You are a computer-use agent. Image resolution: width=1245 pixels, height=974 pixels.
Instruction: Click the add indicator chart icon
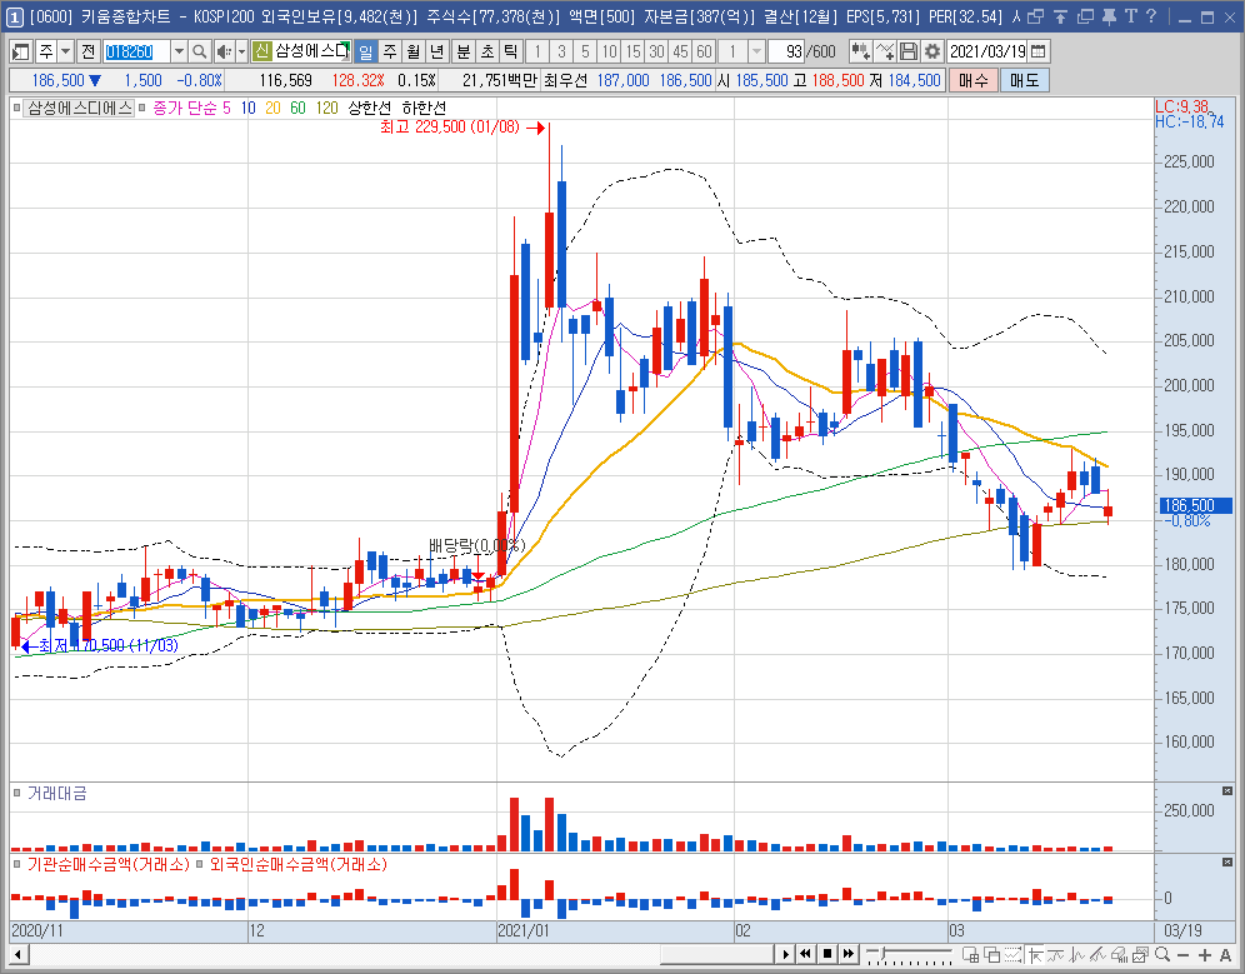pos(860,51)
